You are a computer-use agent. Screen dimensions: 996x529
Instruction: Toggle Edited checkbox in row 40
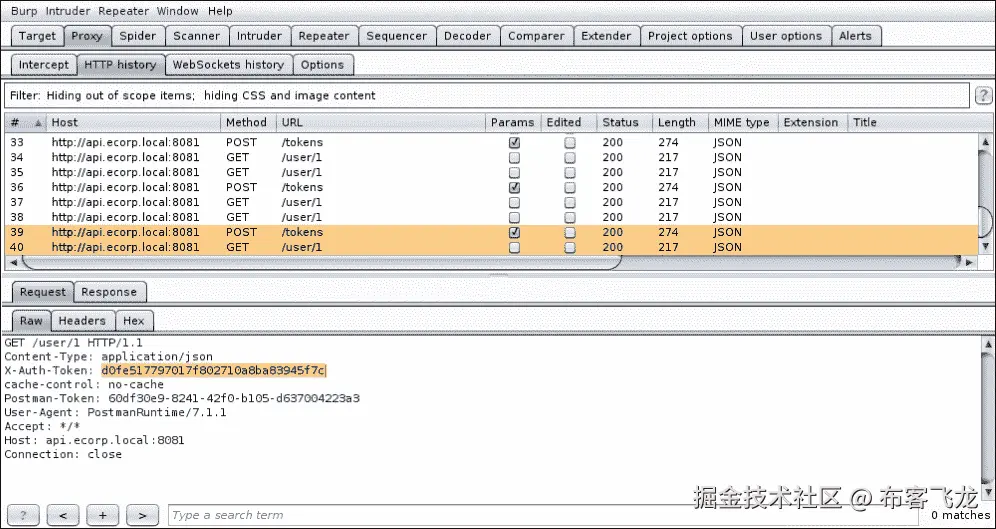[x=570, y=247]
